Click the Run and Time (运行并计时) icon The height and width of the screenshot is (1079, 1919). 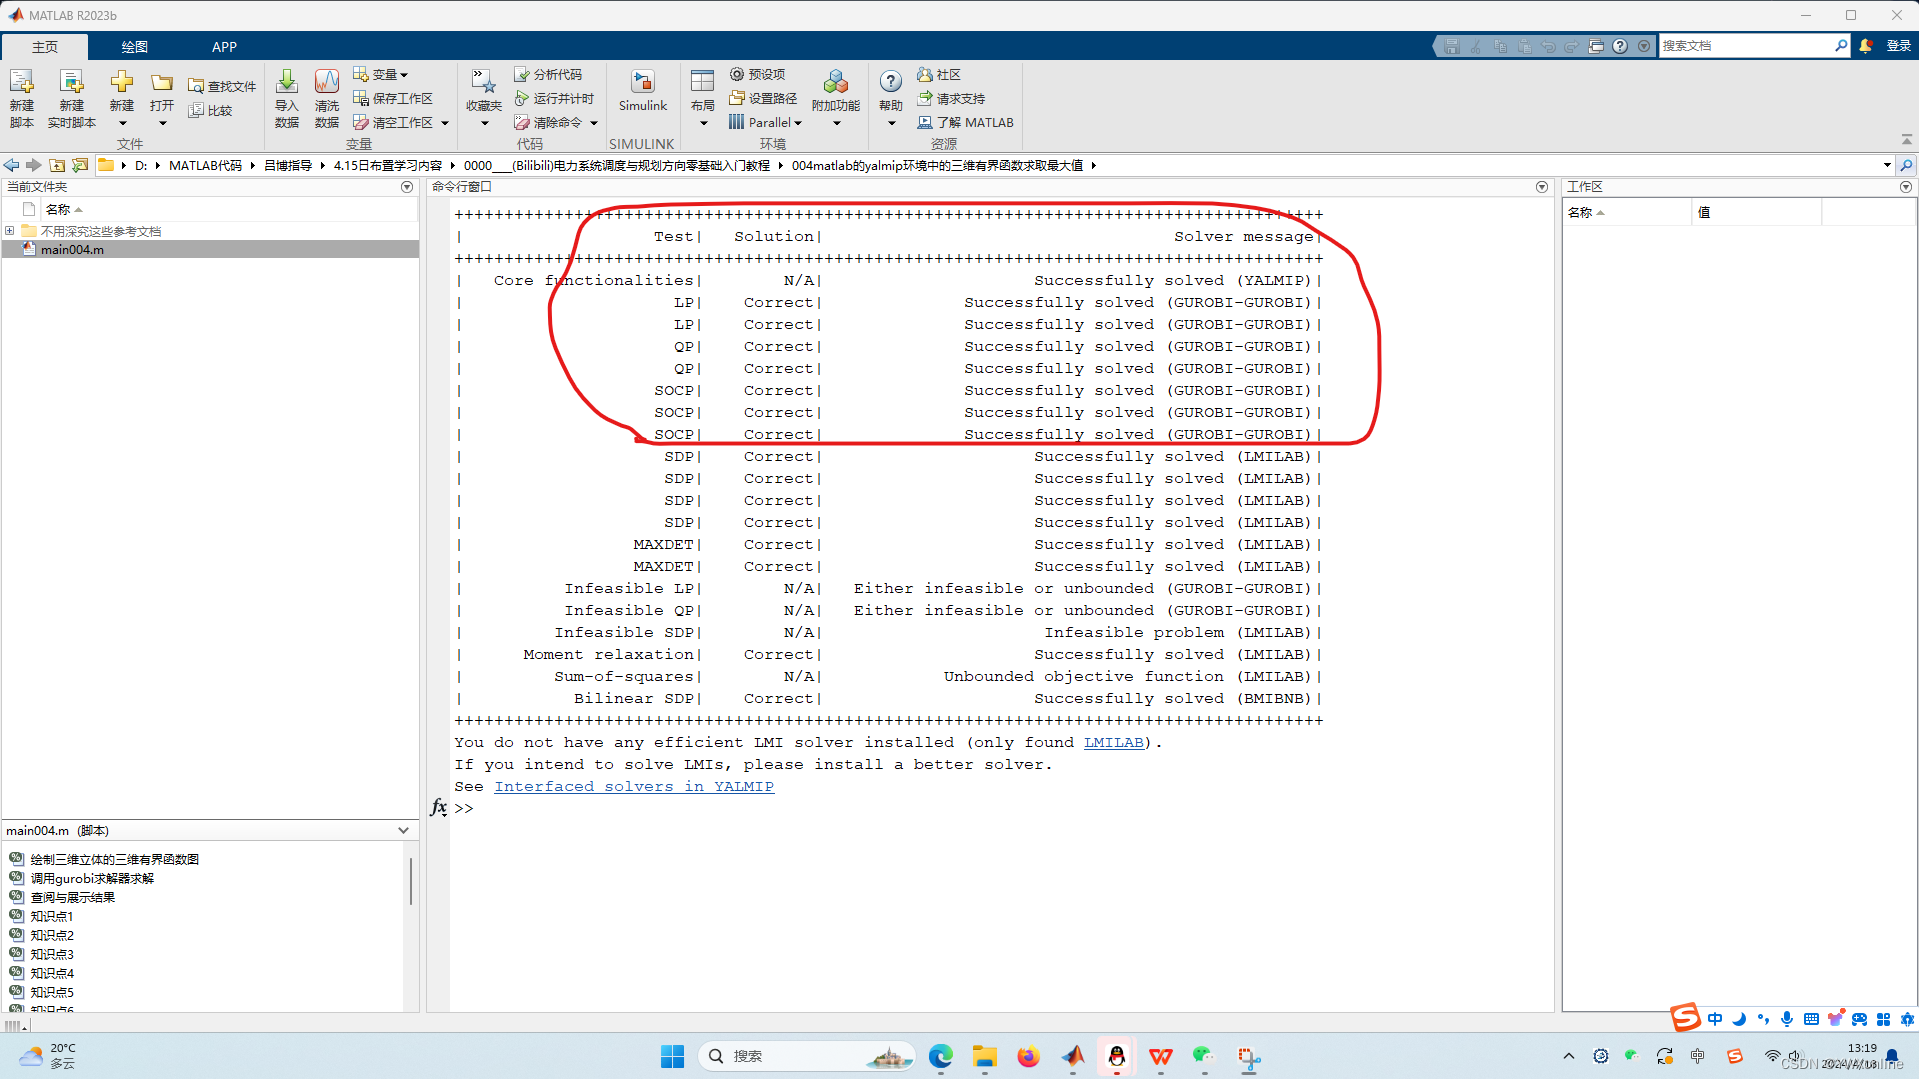point(556,97)
